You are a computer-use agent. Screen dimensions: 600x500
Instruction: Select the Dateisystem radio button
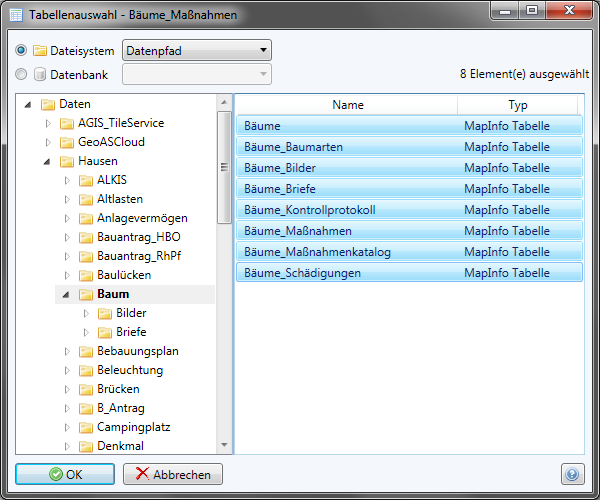[x=21, y=50]
